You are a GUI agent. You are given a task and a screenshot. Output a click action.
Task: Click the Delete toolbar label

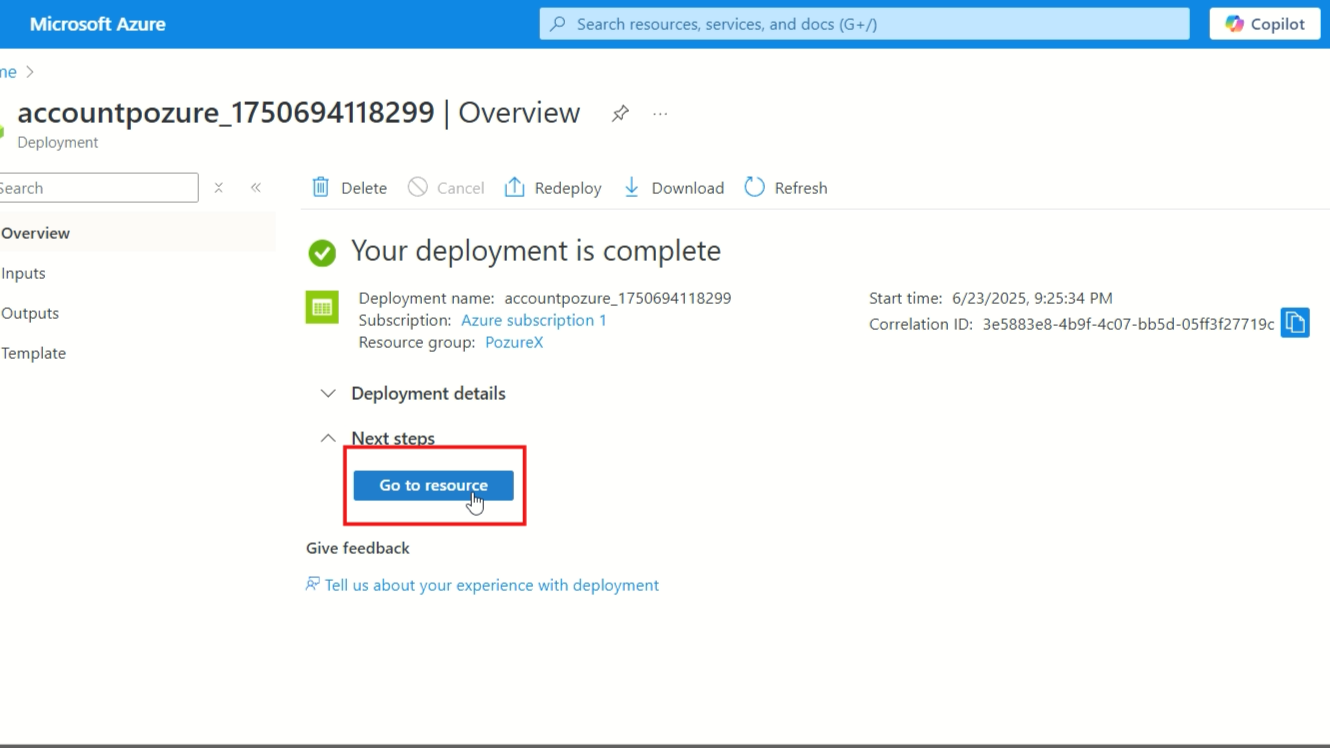[x=364, y=188]
